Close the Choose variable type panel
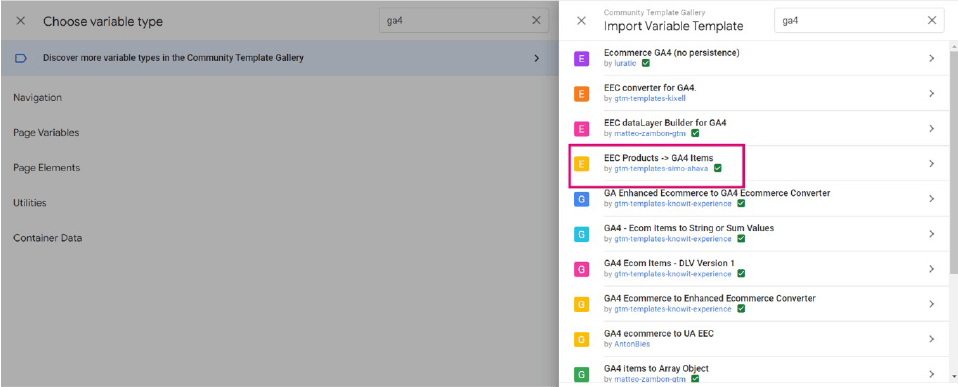Image resolution: width=958 pixels, height=387 pixels. tap(21, 21)
